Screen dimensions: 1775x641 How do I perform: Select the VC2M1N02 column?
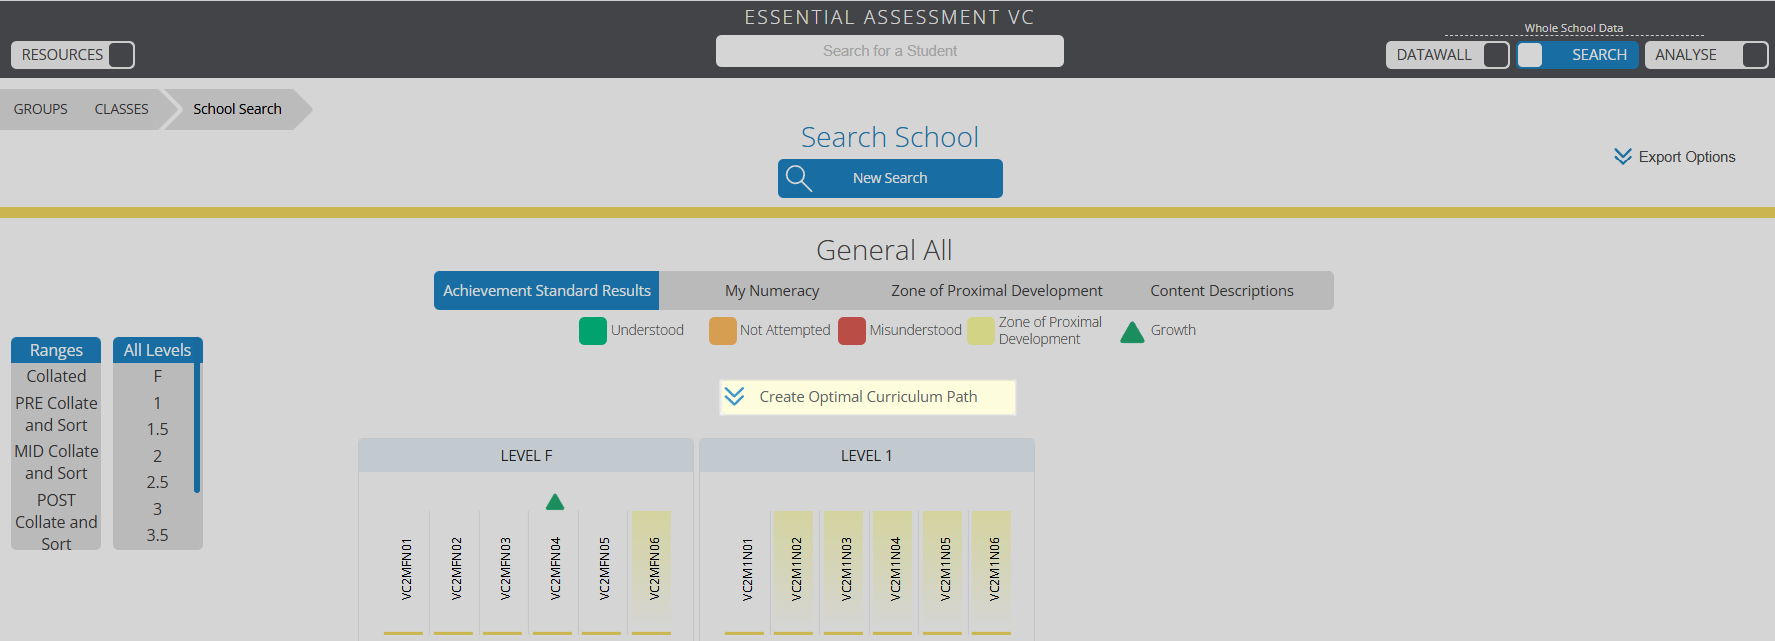coord(794,571)
